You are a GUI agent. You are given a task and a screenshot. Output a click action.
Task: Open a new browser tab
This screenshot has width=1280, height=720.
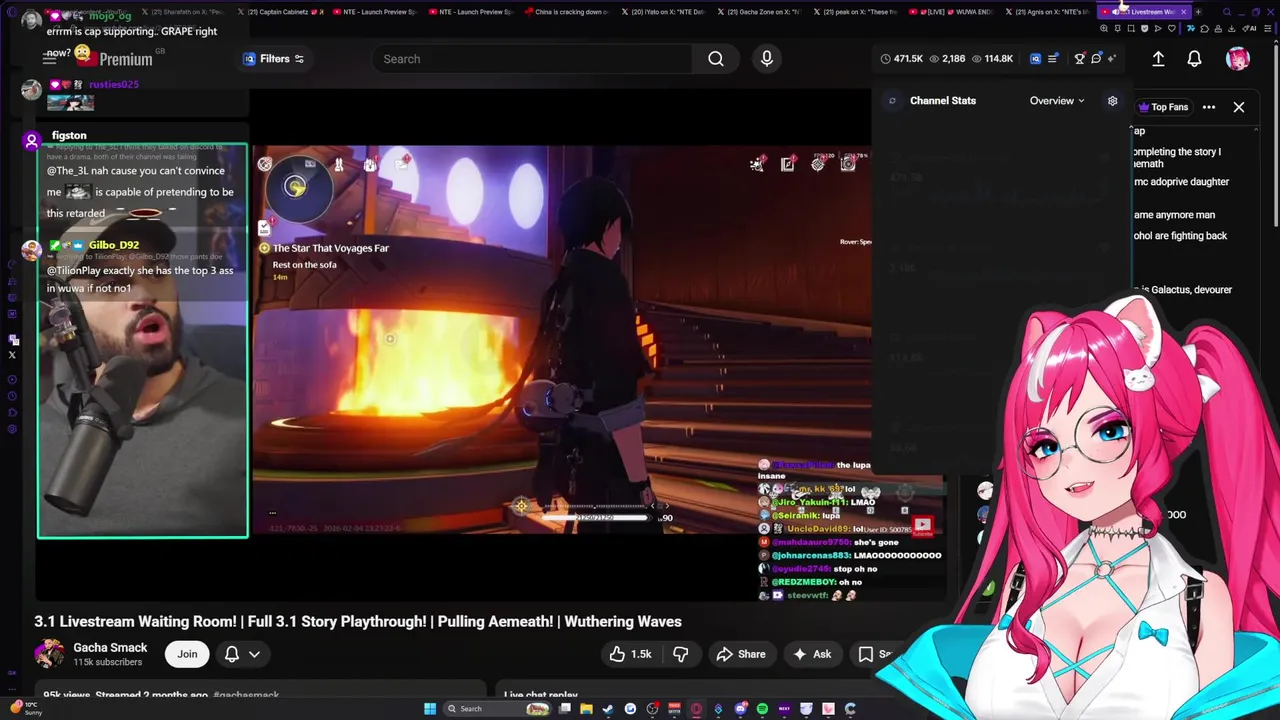coord(1198,12)
